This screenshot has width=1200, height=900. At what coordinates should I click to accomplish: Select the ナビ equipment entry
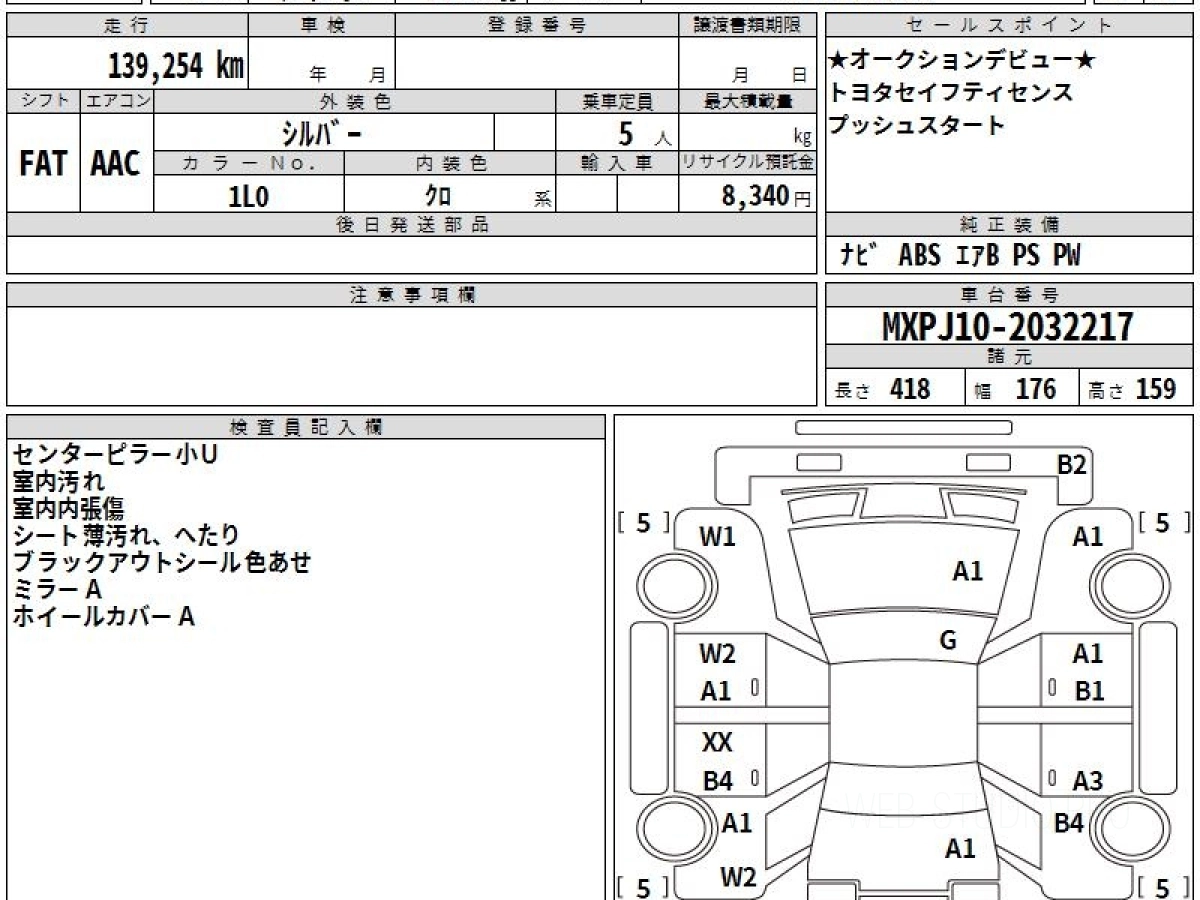pyautogui.click(x=858, y=256)
